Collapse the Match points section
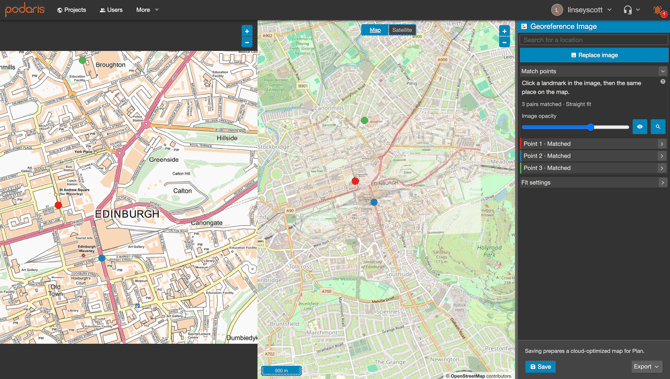670x379 pixels. [662, 71]
